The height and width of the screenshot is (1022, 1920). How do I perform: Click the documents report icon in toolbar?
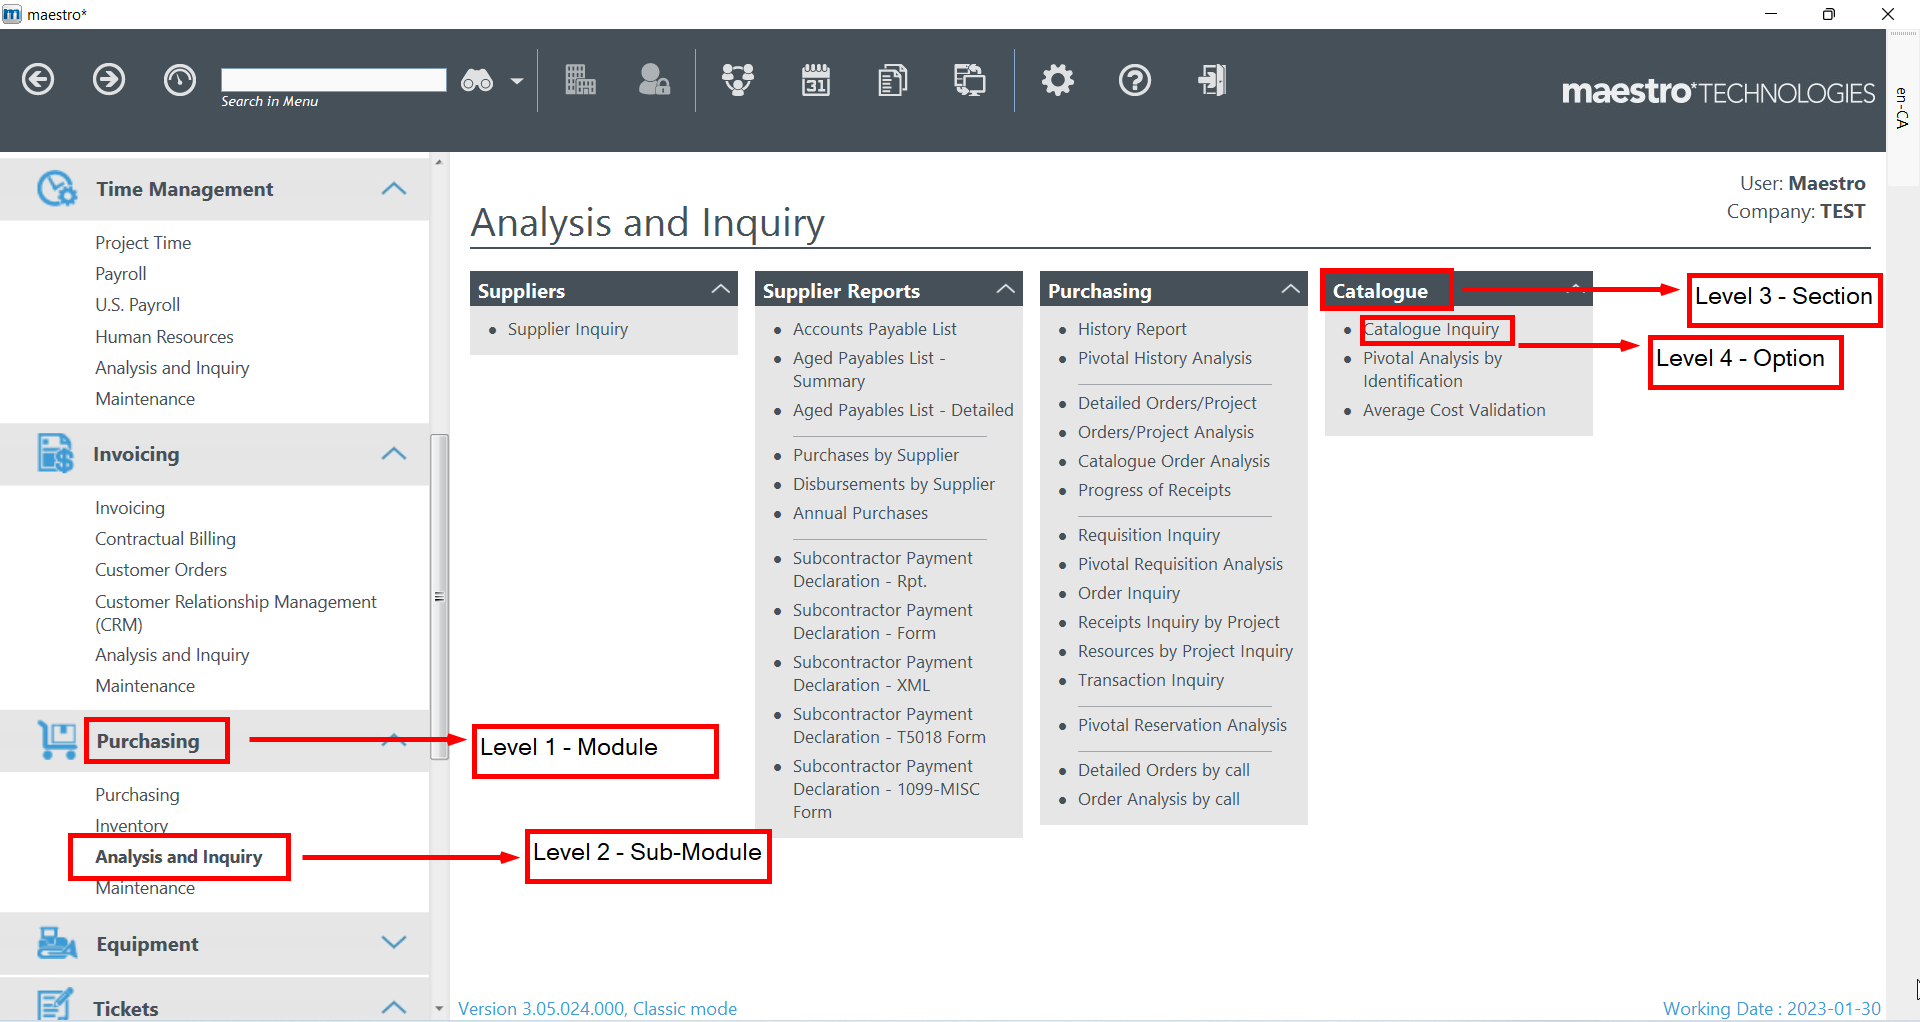pyautogui.click(x=892, y=80)
